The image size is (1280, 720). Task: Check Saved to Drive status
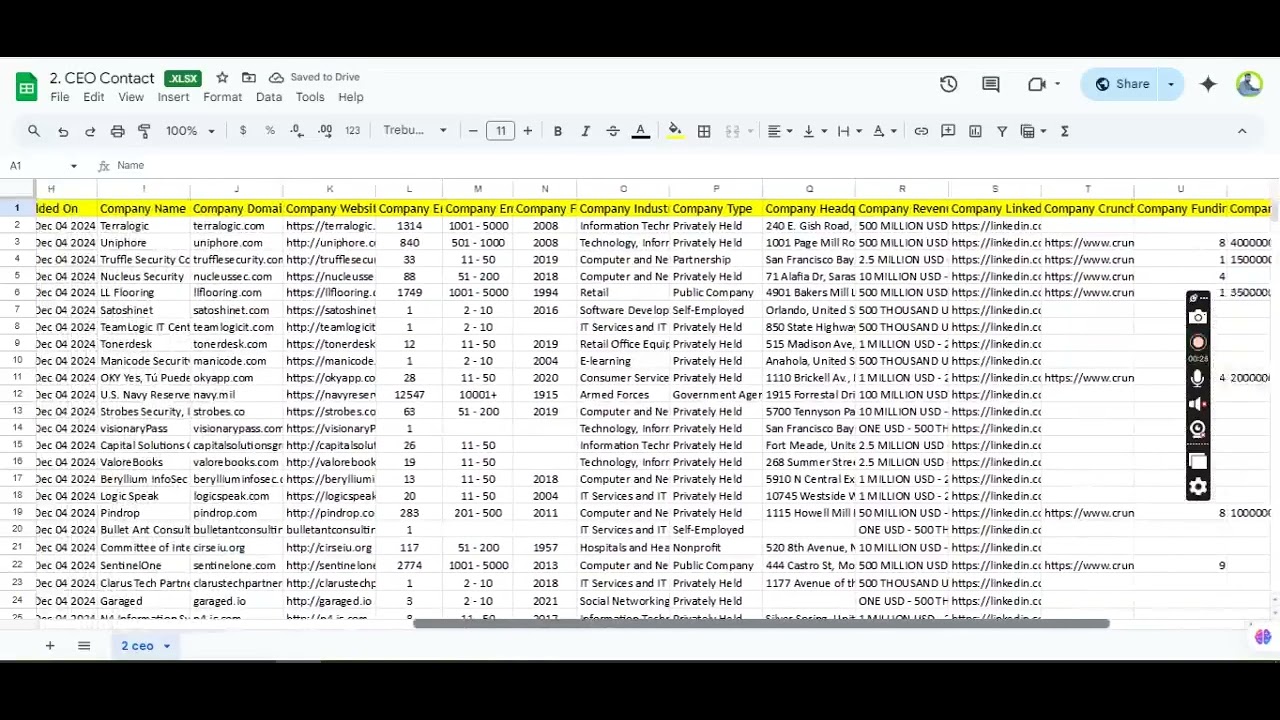pyautogui.click(x=314, y=77)
